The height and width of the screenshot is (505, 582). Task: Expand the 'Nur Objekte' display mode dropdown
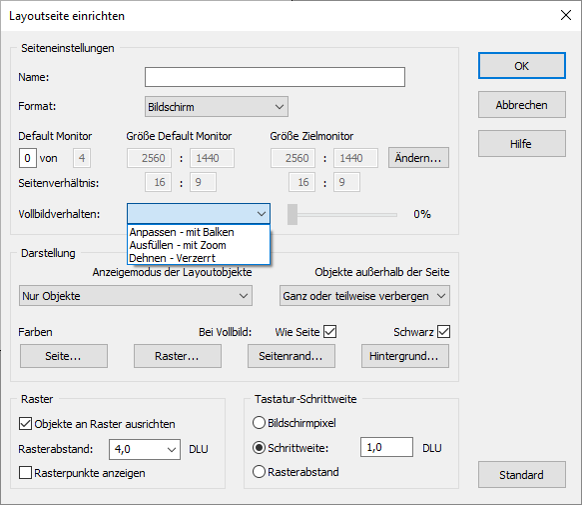click(135, 296)
